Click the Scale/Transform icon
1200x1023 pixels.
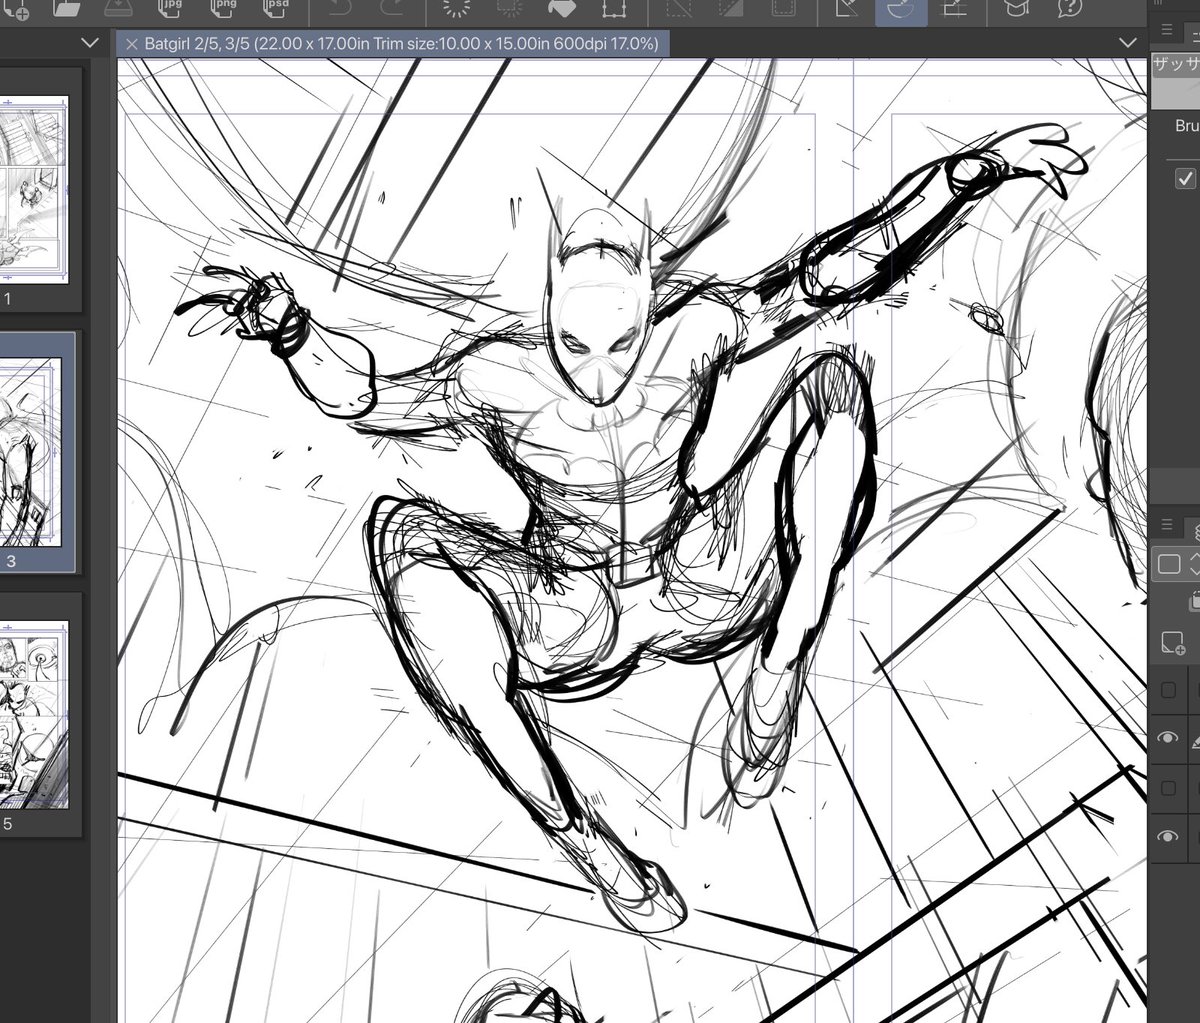(613, 10)
